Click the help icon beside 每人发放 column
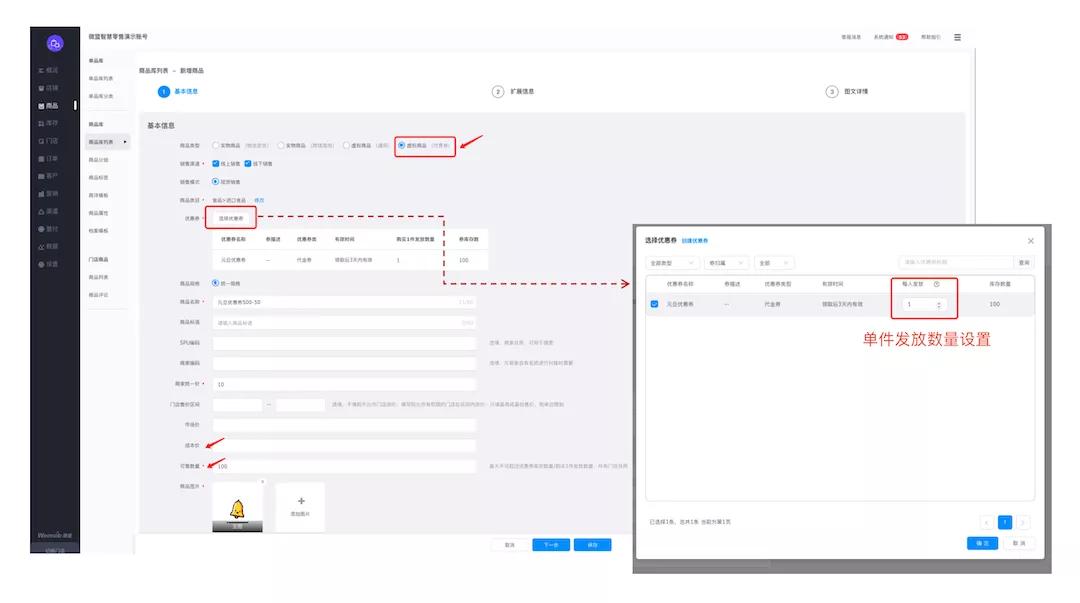This screenshot has width=1080, height=603. coord(936,284)
